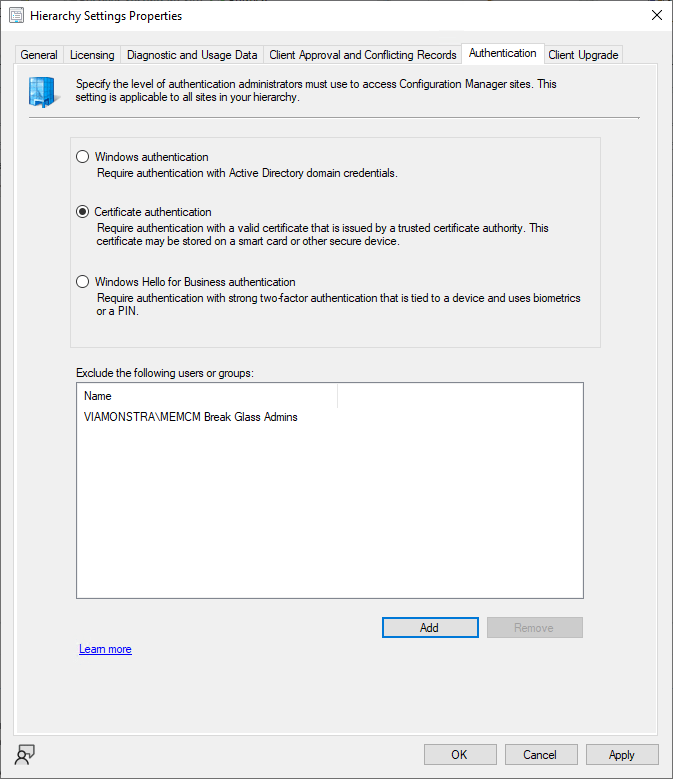Select Certificate authentication option

[83, 212]
